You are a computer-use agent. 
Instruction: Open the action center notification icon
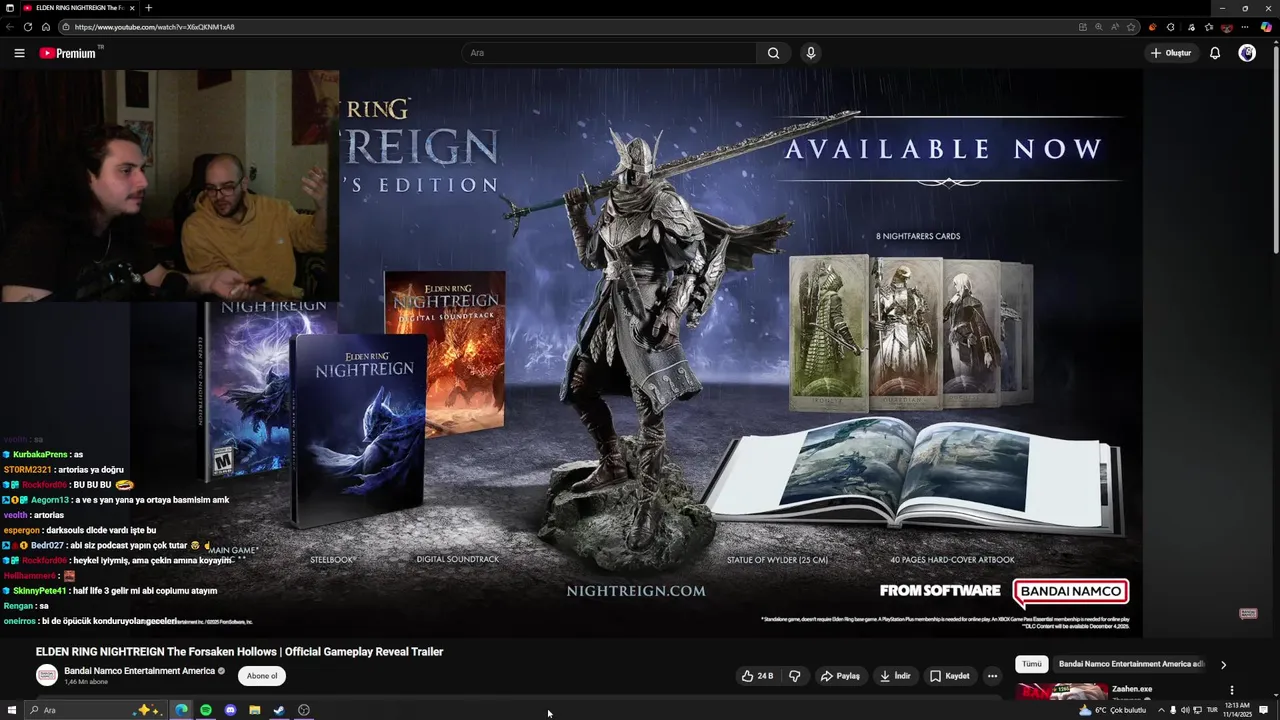[1264, 710]
